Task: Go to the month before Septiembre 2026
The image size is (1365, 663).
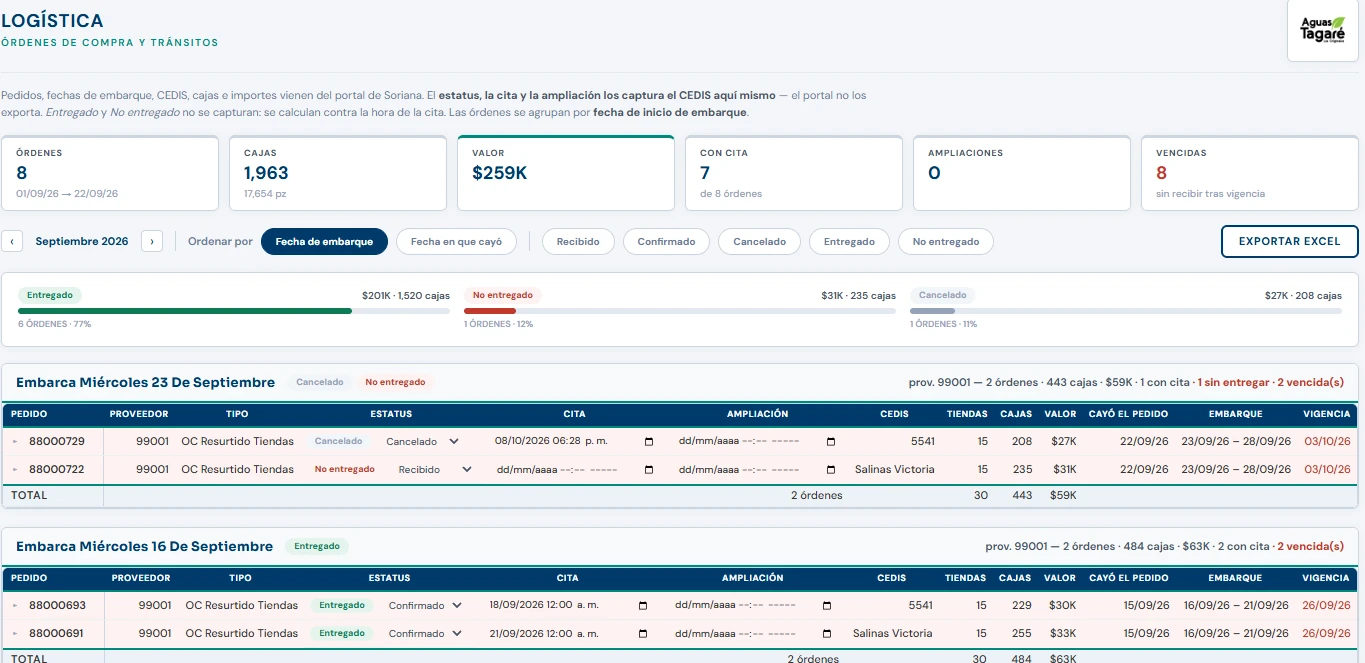Action: tap(13, 241)
